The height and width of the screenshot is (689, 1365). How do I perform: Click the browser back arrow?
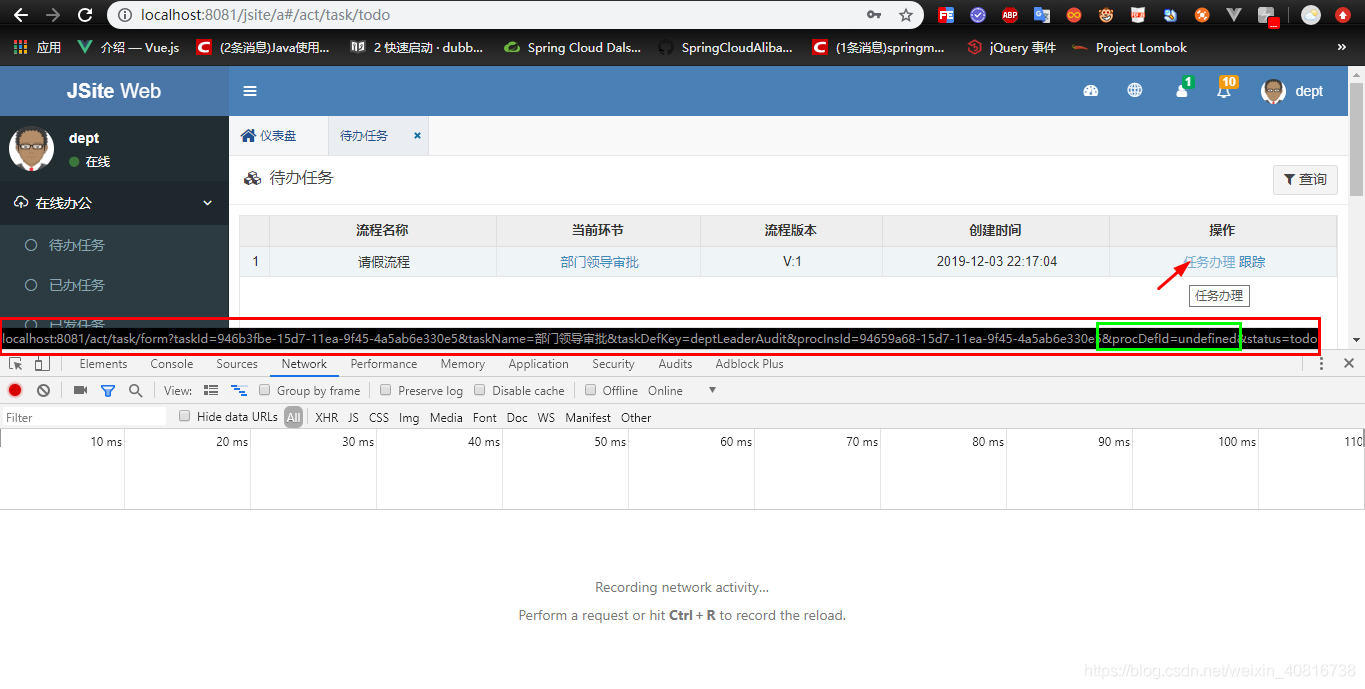[x=21, y=15]
